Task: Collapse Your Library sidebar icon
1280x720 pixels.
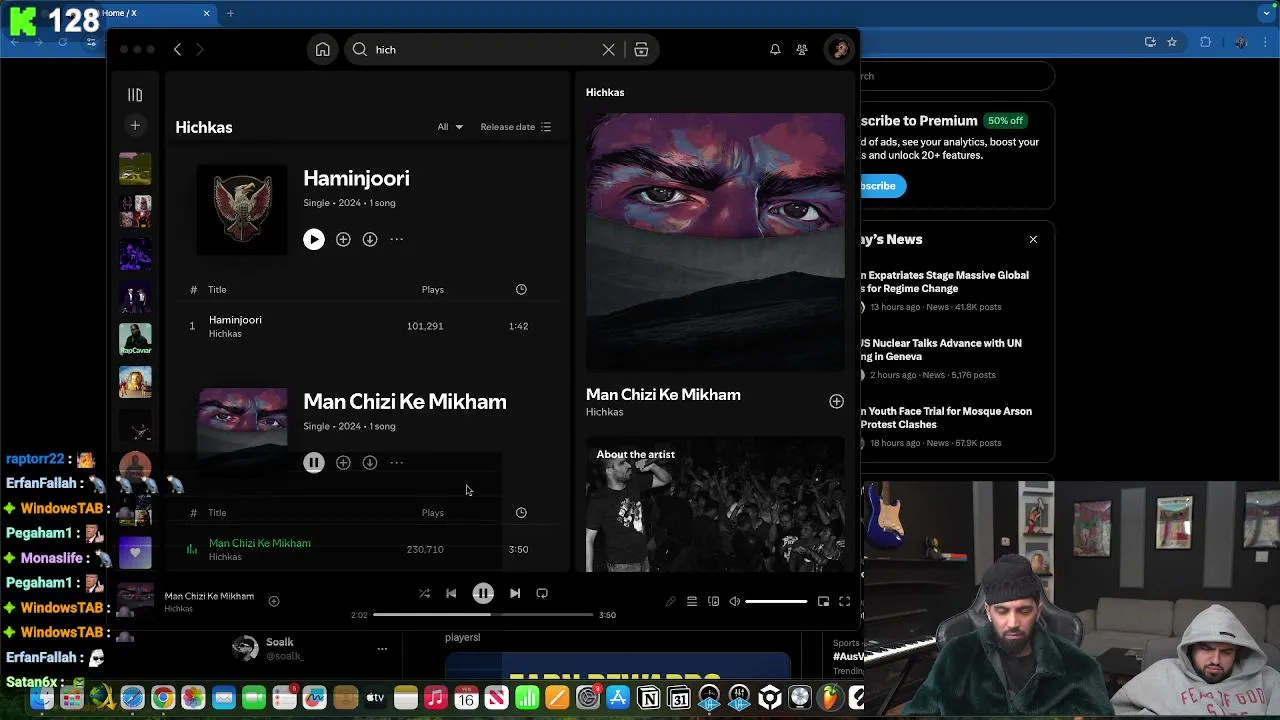Action: [x=135, y=95]
